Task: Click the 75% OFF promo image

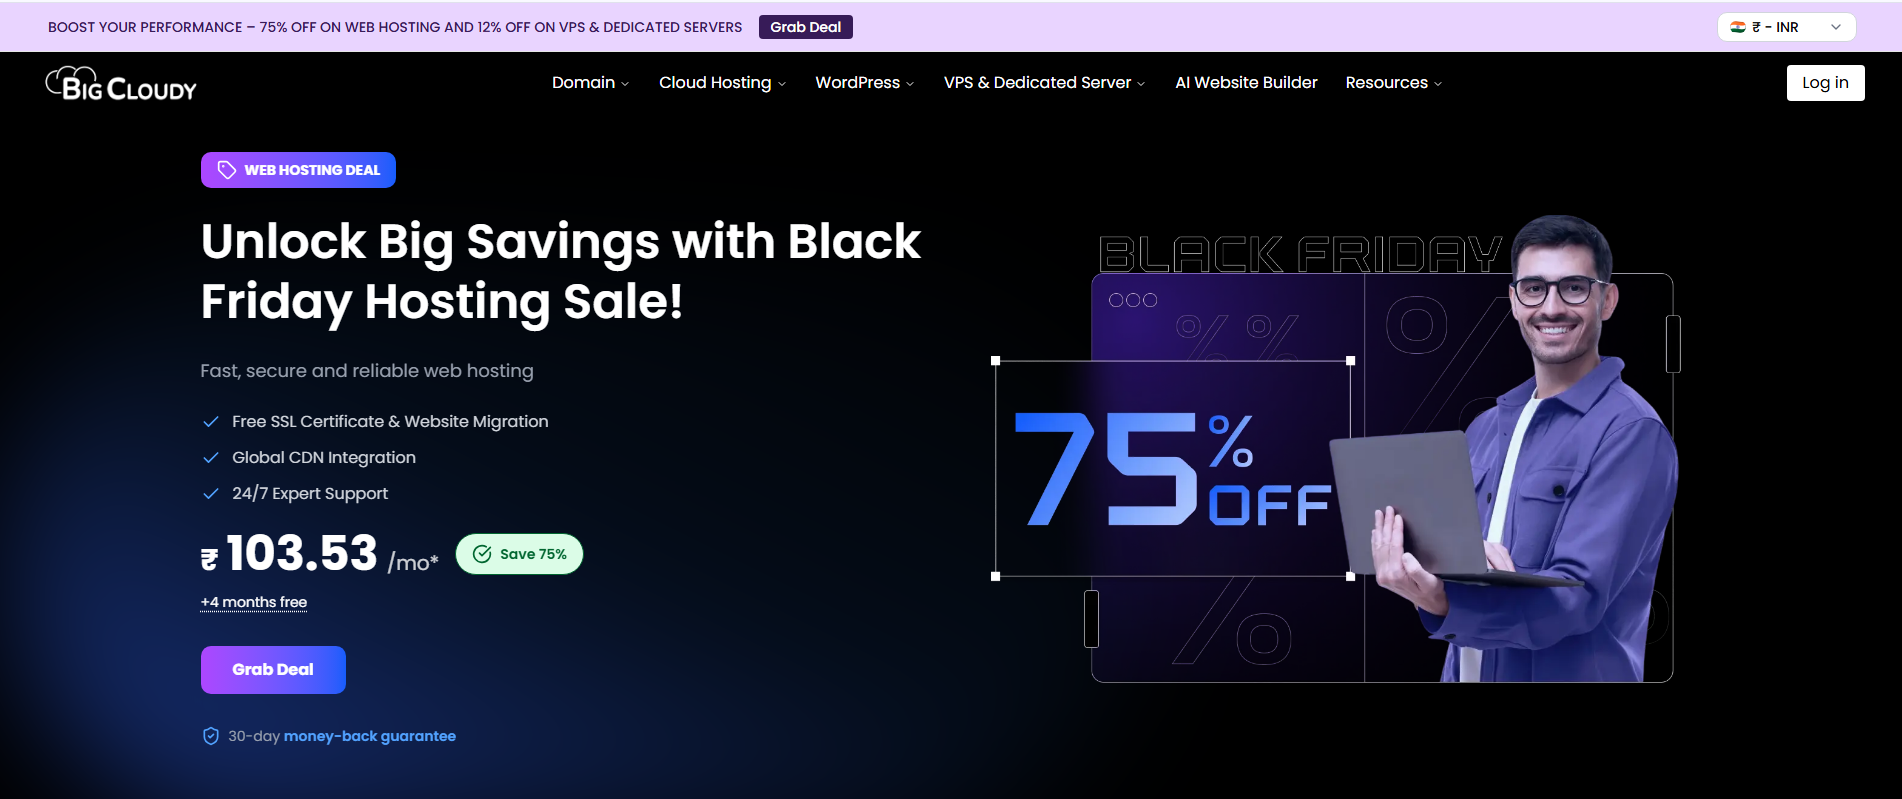Action: pyautogui.click(x=1172, y=468)
